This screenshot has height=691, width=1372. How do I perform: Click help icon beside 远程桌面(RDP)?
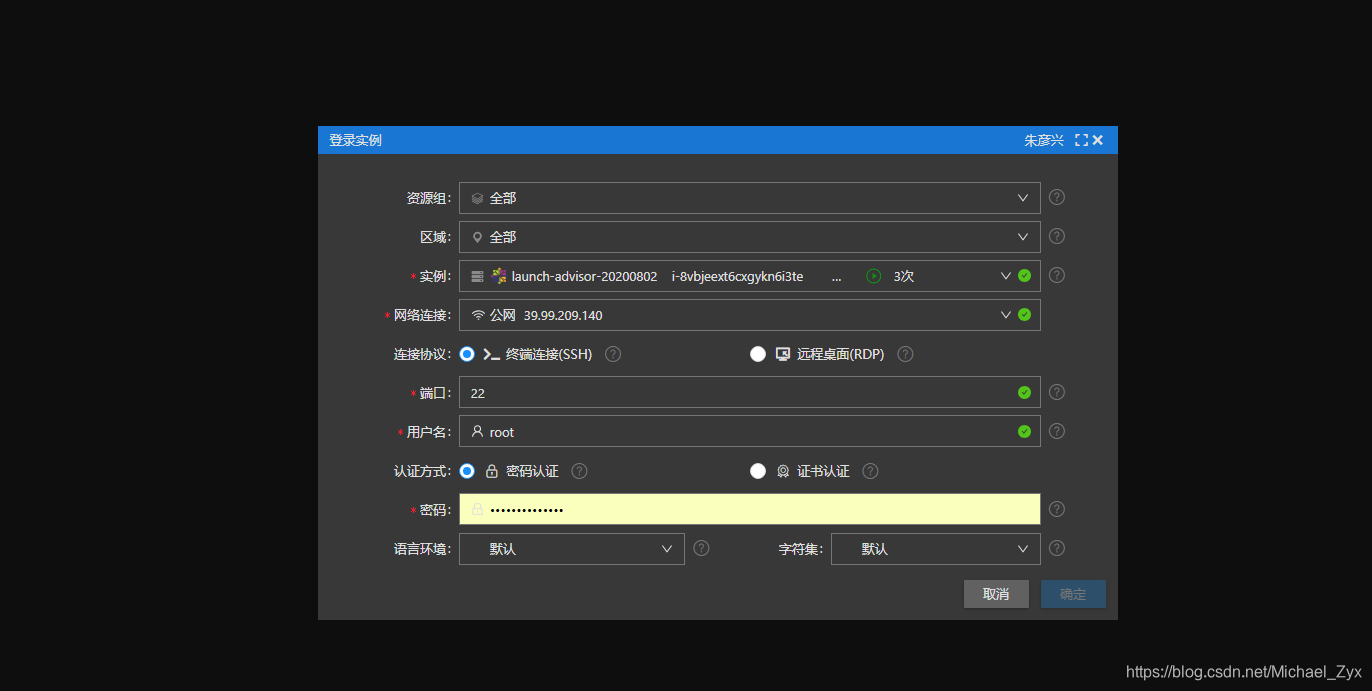tap(905, 354)
